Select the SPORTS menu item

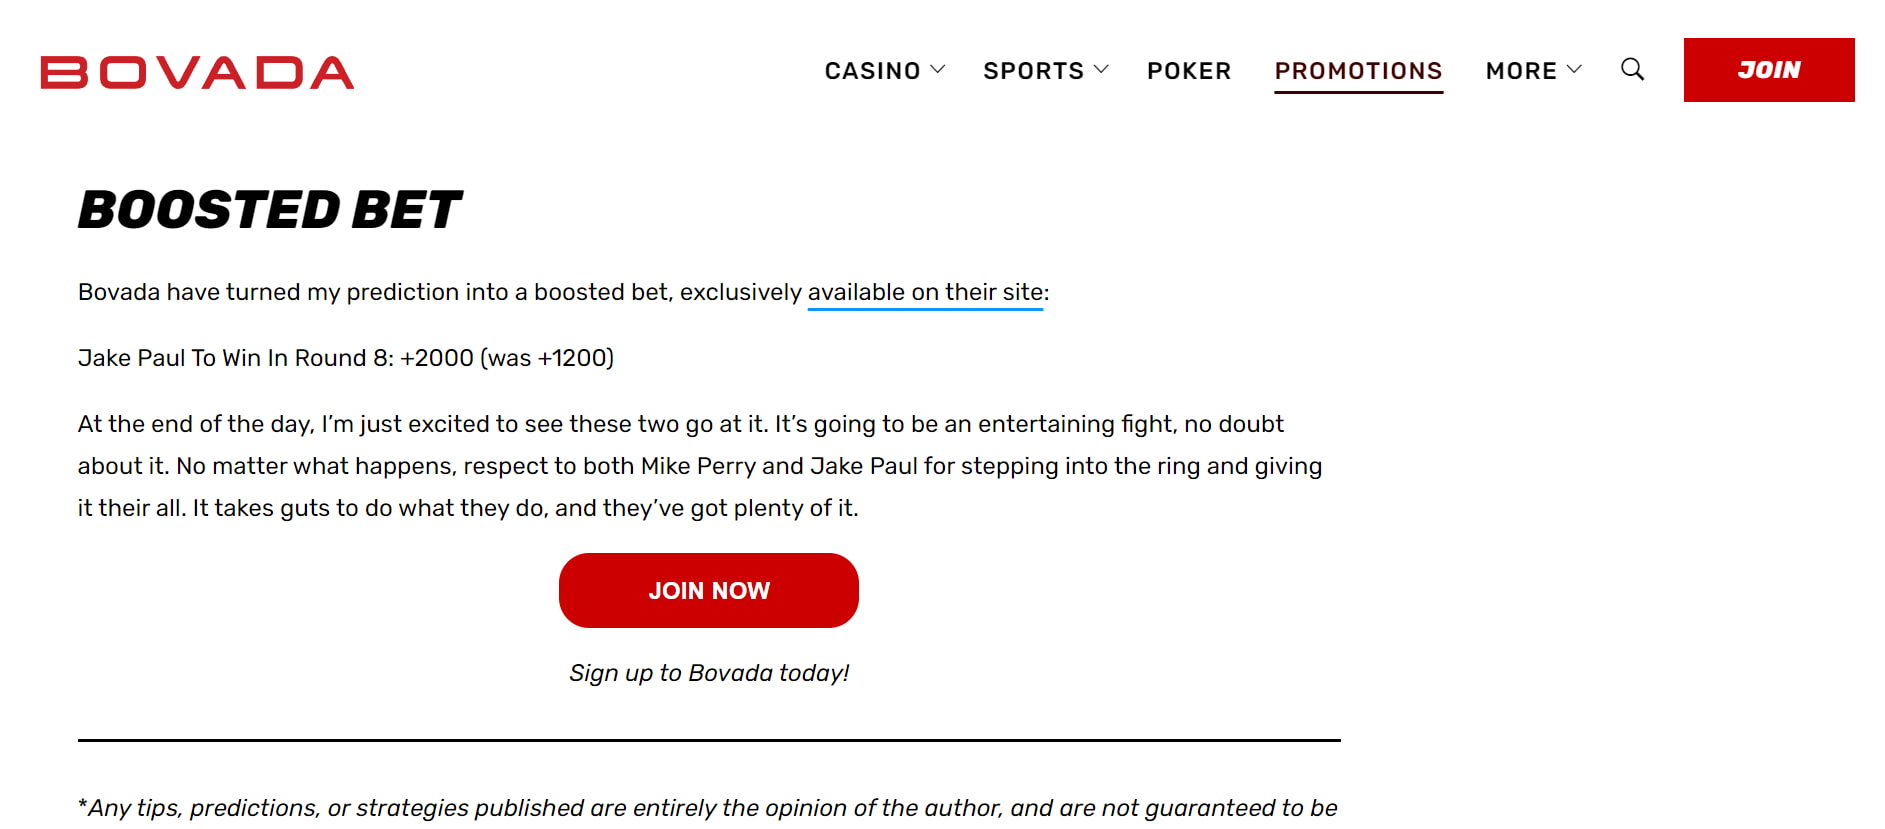click(1032, 70)
